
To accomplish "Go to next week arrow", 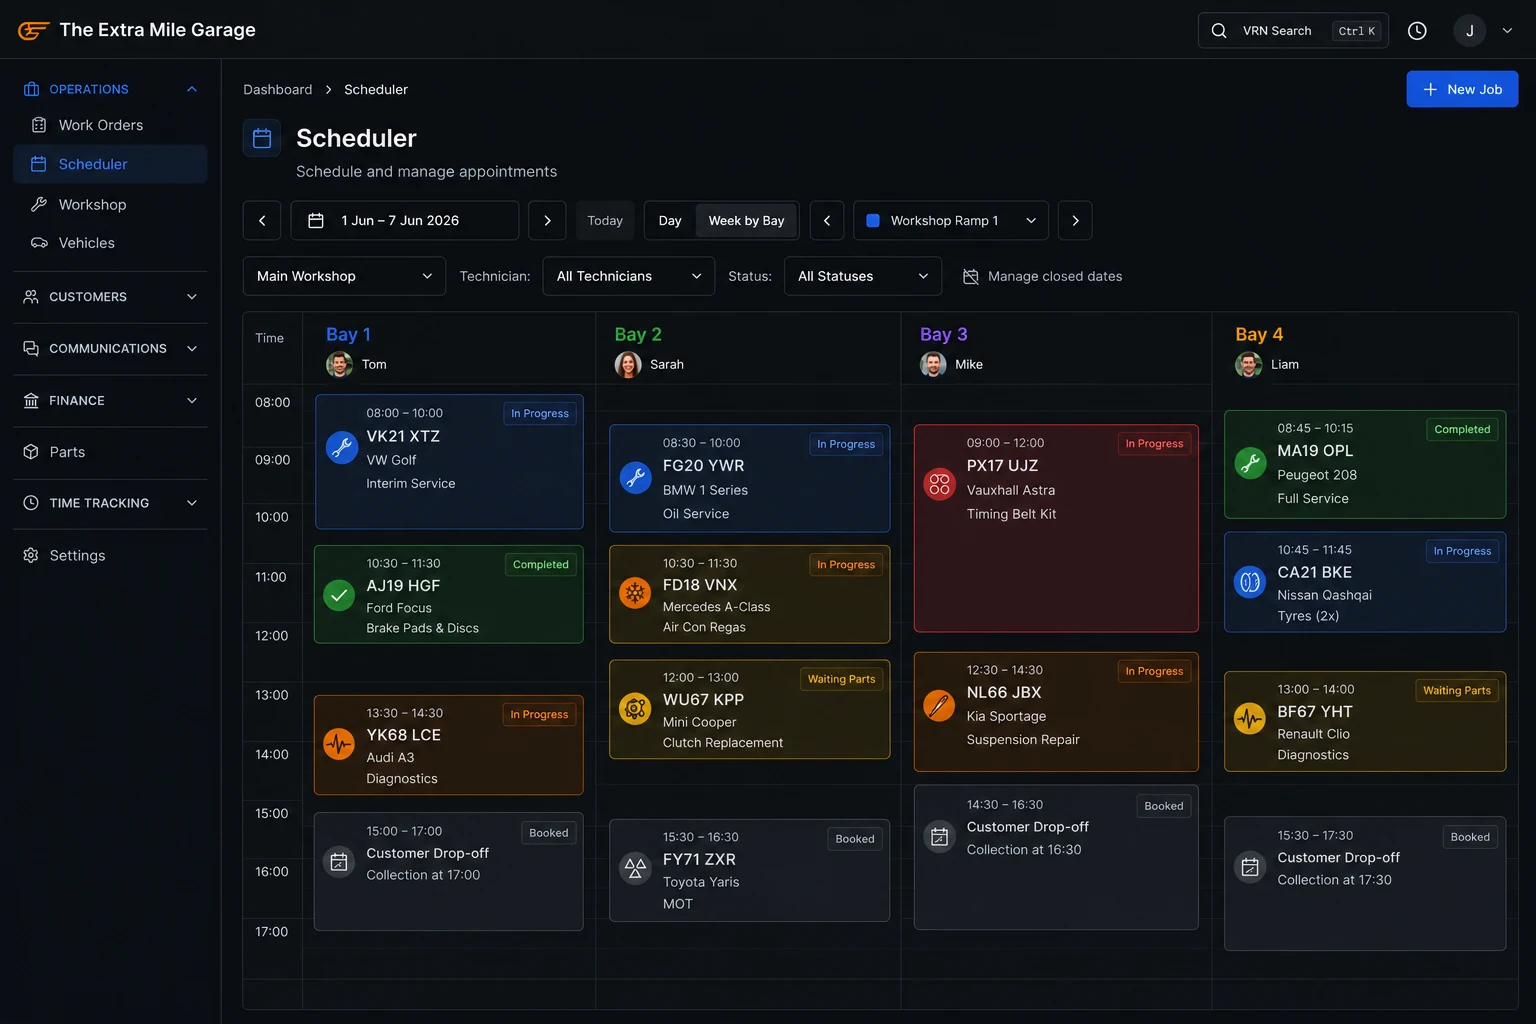I will [x=547, y=221].
